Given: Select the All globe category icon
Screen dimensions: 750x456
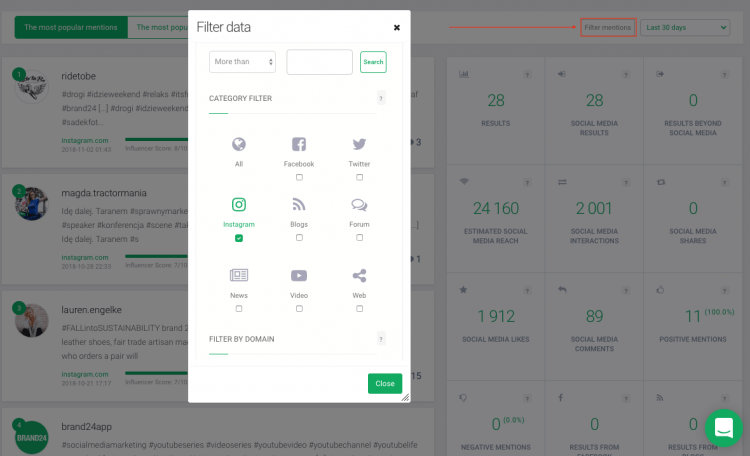Looking at the screenshot, I should click(x=238, y=145).
